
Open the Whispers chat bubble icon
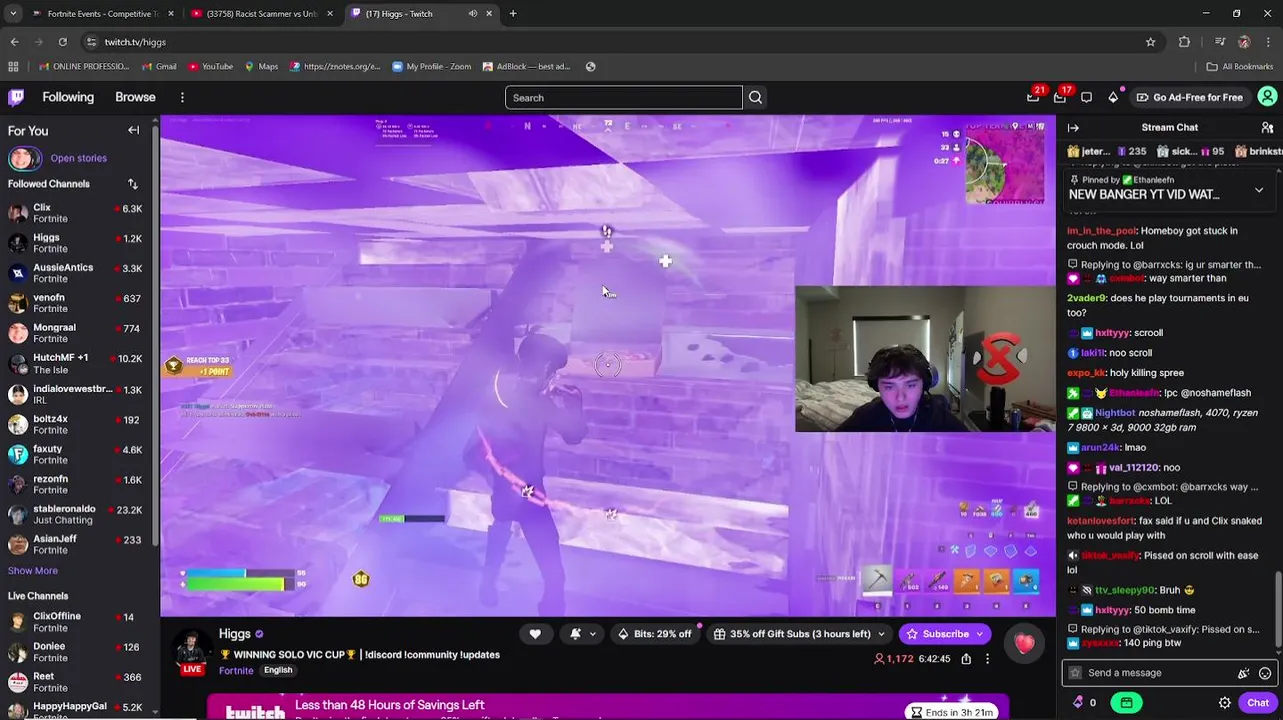tap(1086, 97)
